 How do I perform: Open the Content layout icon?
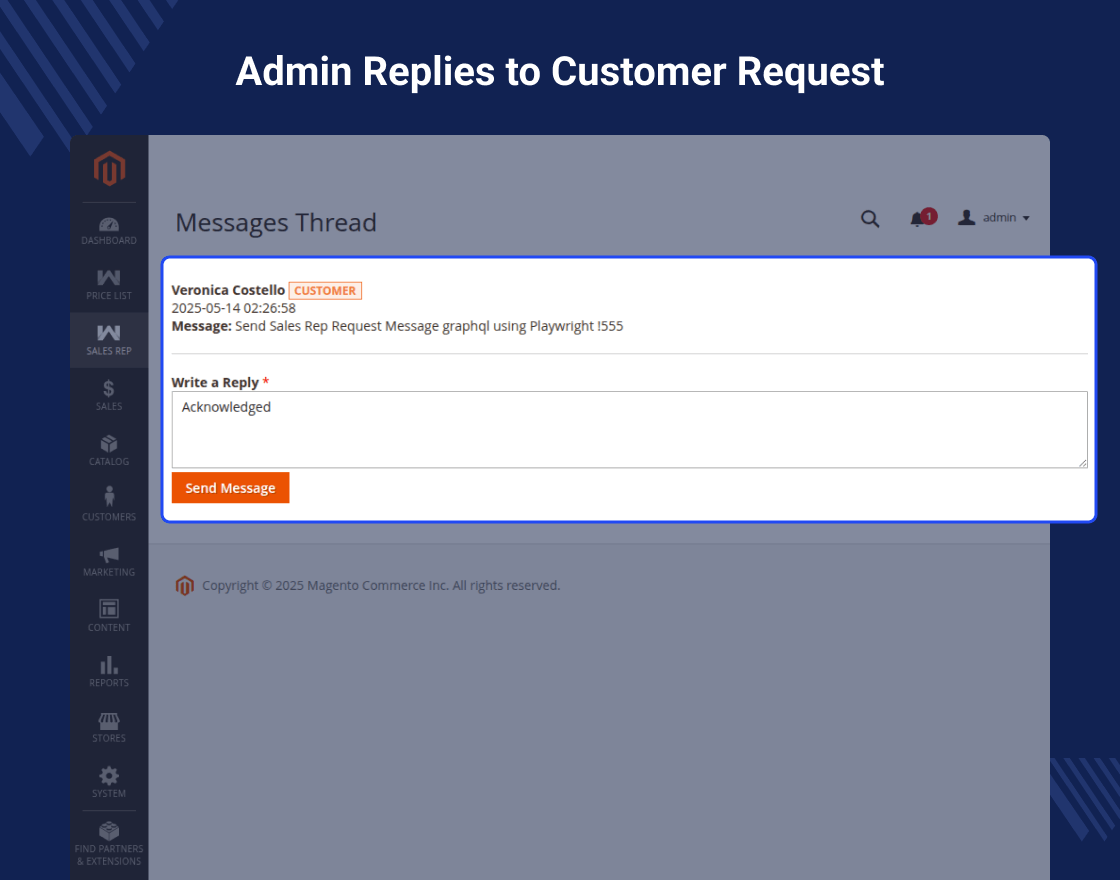109,609
